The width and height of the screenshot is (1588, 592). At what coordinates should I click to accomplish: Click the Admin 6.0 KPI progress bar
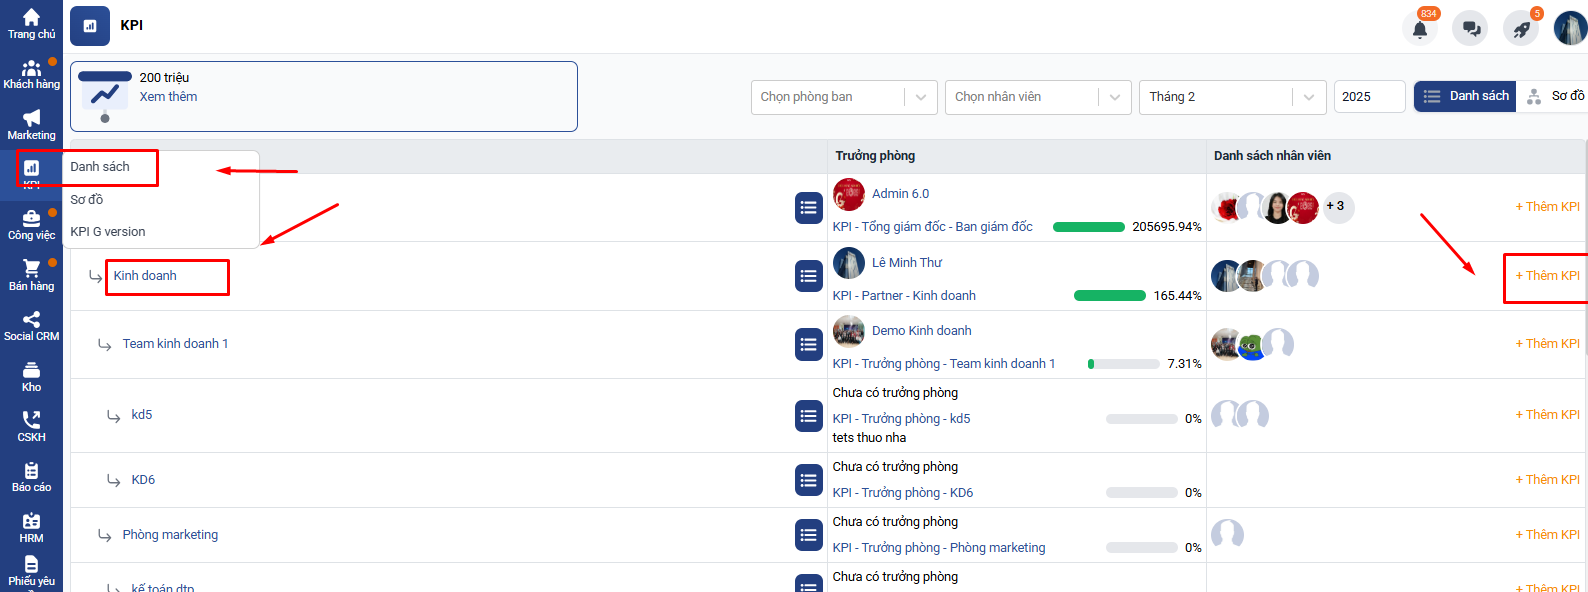point(1088,227)
